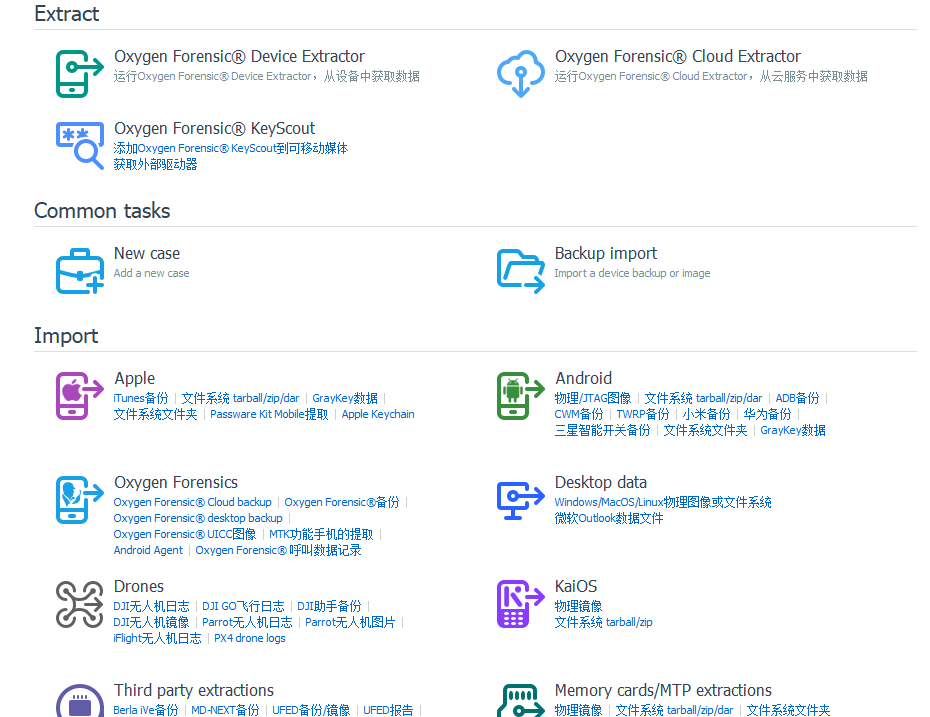Click the Backup import title
The image size is (930, 717).
pos(606,253)
